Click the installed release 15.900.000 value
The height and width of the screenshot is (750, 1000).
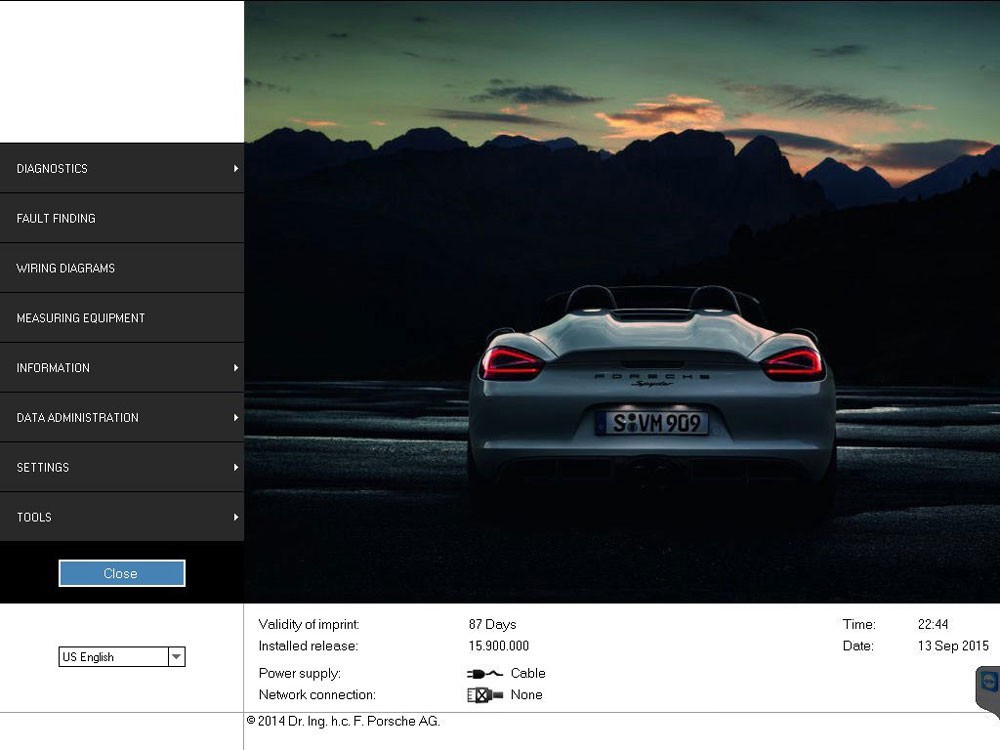[498, 646]
